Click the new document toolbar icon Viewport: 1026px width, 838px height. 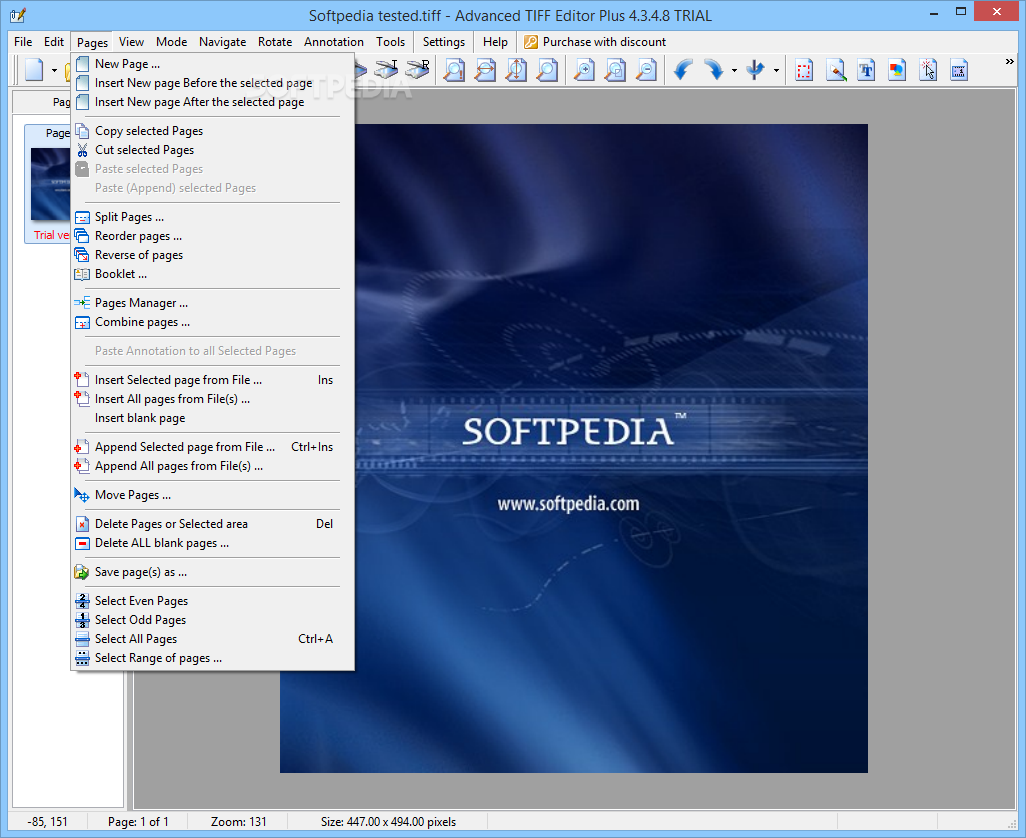(34, 69)
